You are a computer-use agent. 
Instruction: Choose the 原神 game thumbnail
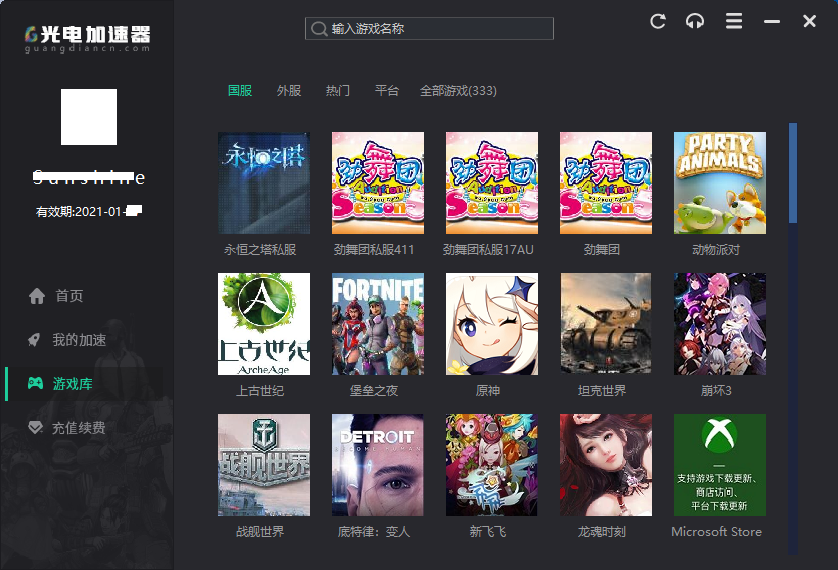coord(492,324)
